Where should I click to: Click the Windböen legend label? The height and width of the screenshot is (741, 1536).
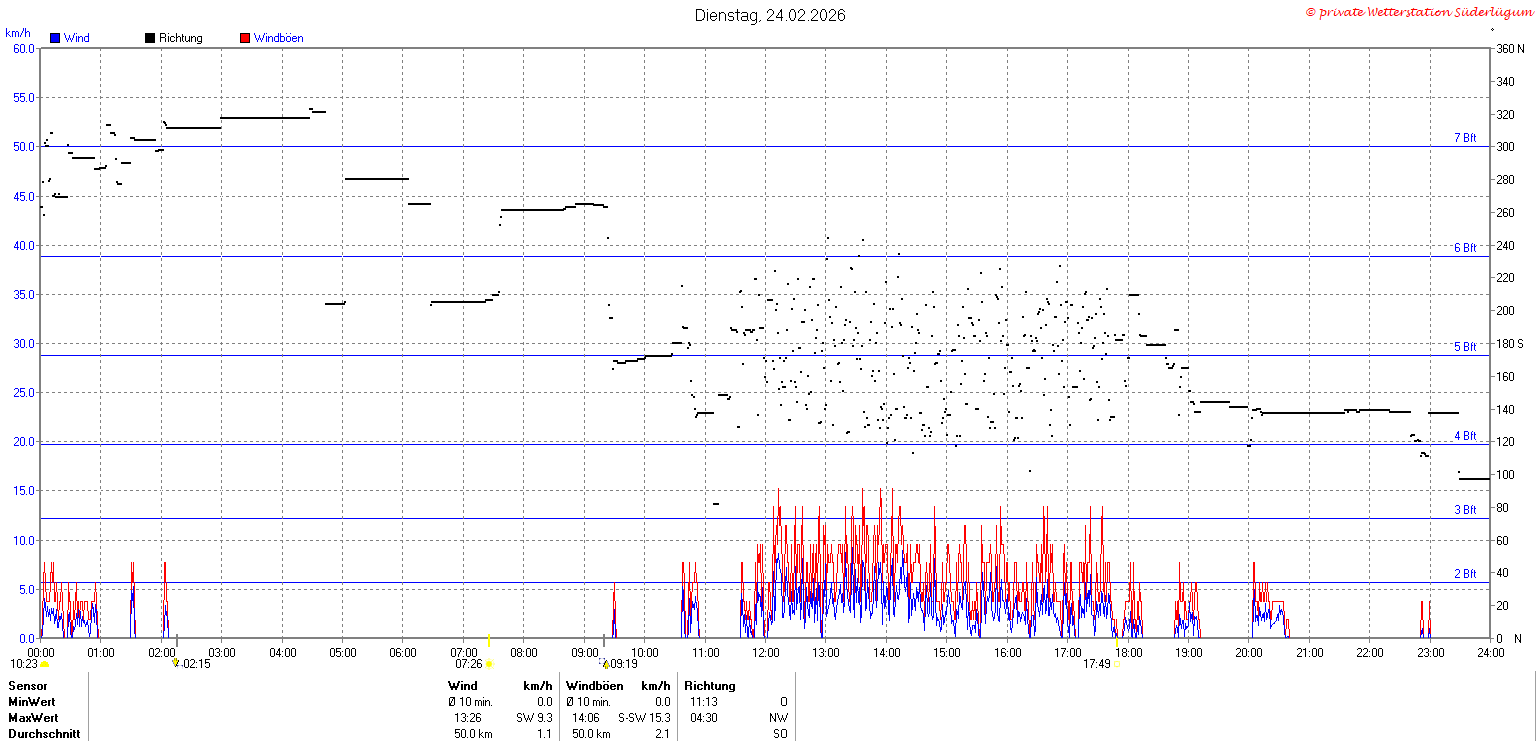[x=279, y=38]
